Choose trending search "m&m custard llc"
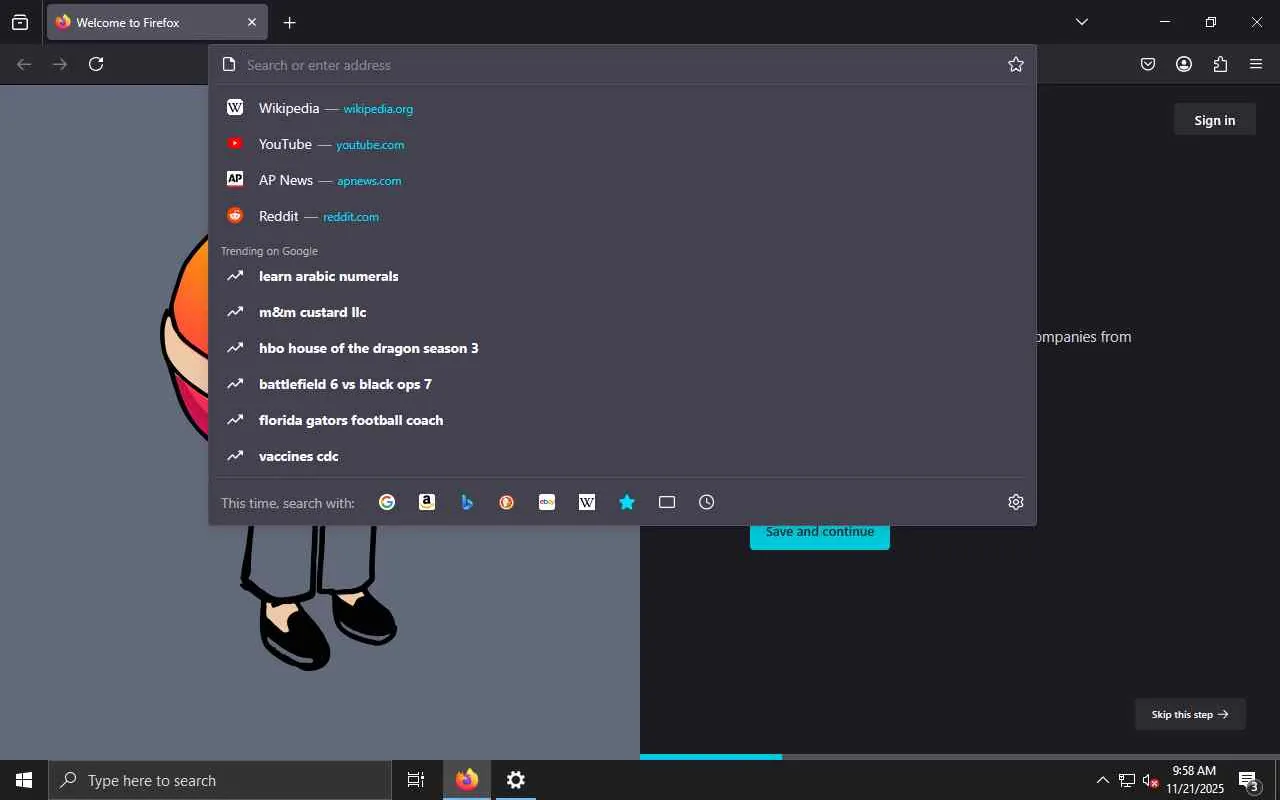Viewport: 1280px width, 800px height. click(622, 312)
